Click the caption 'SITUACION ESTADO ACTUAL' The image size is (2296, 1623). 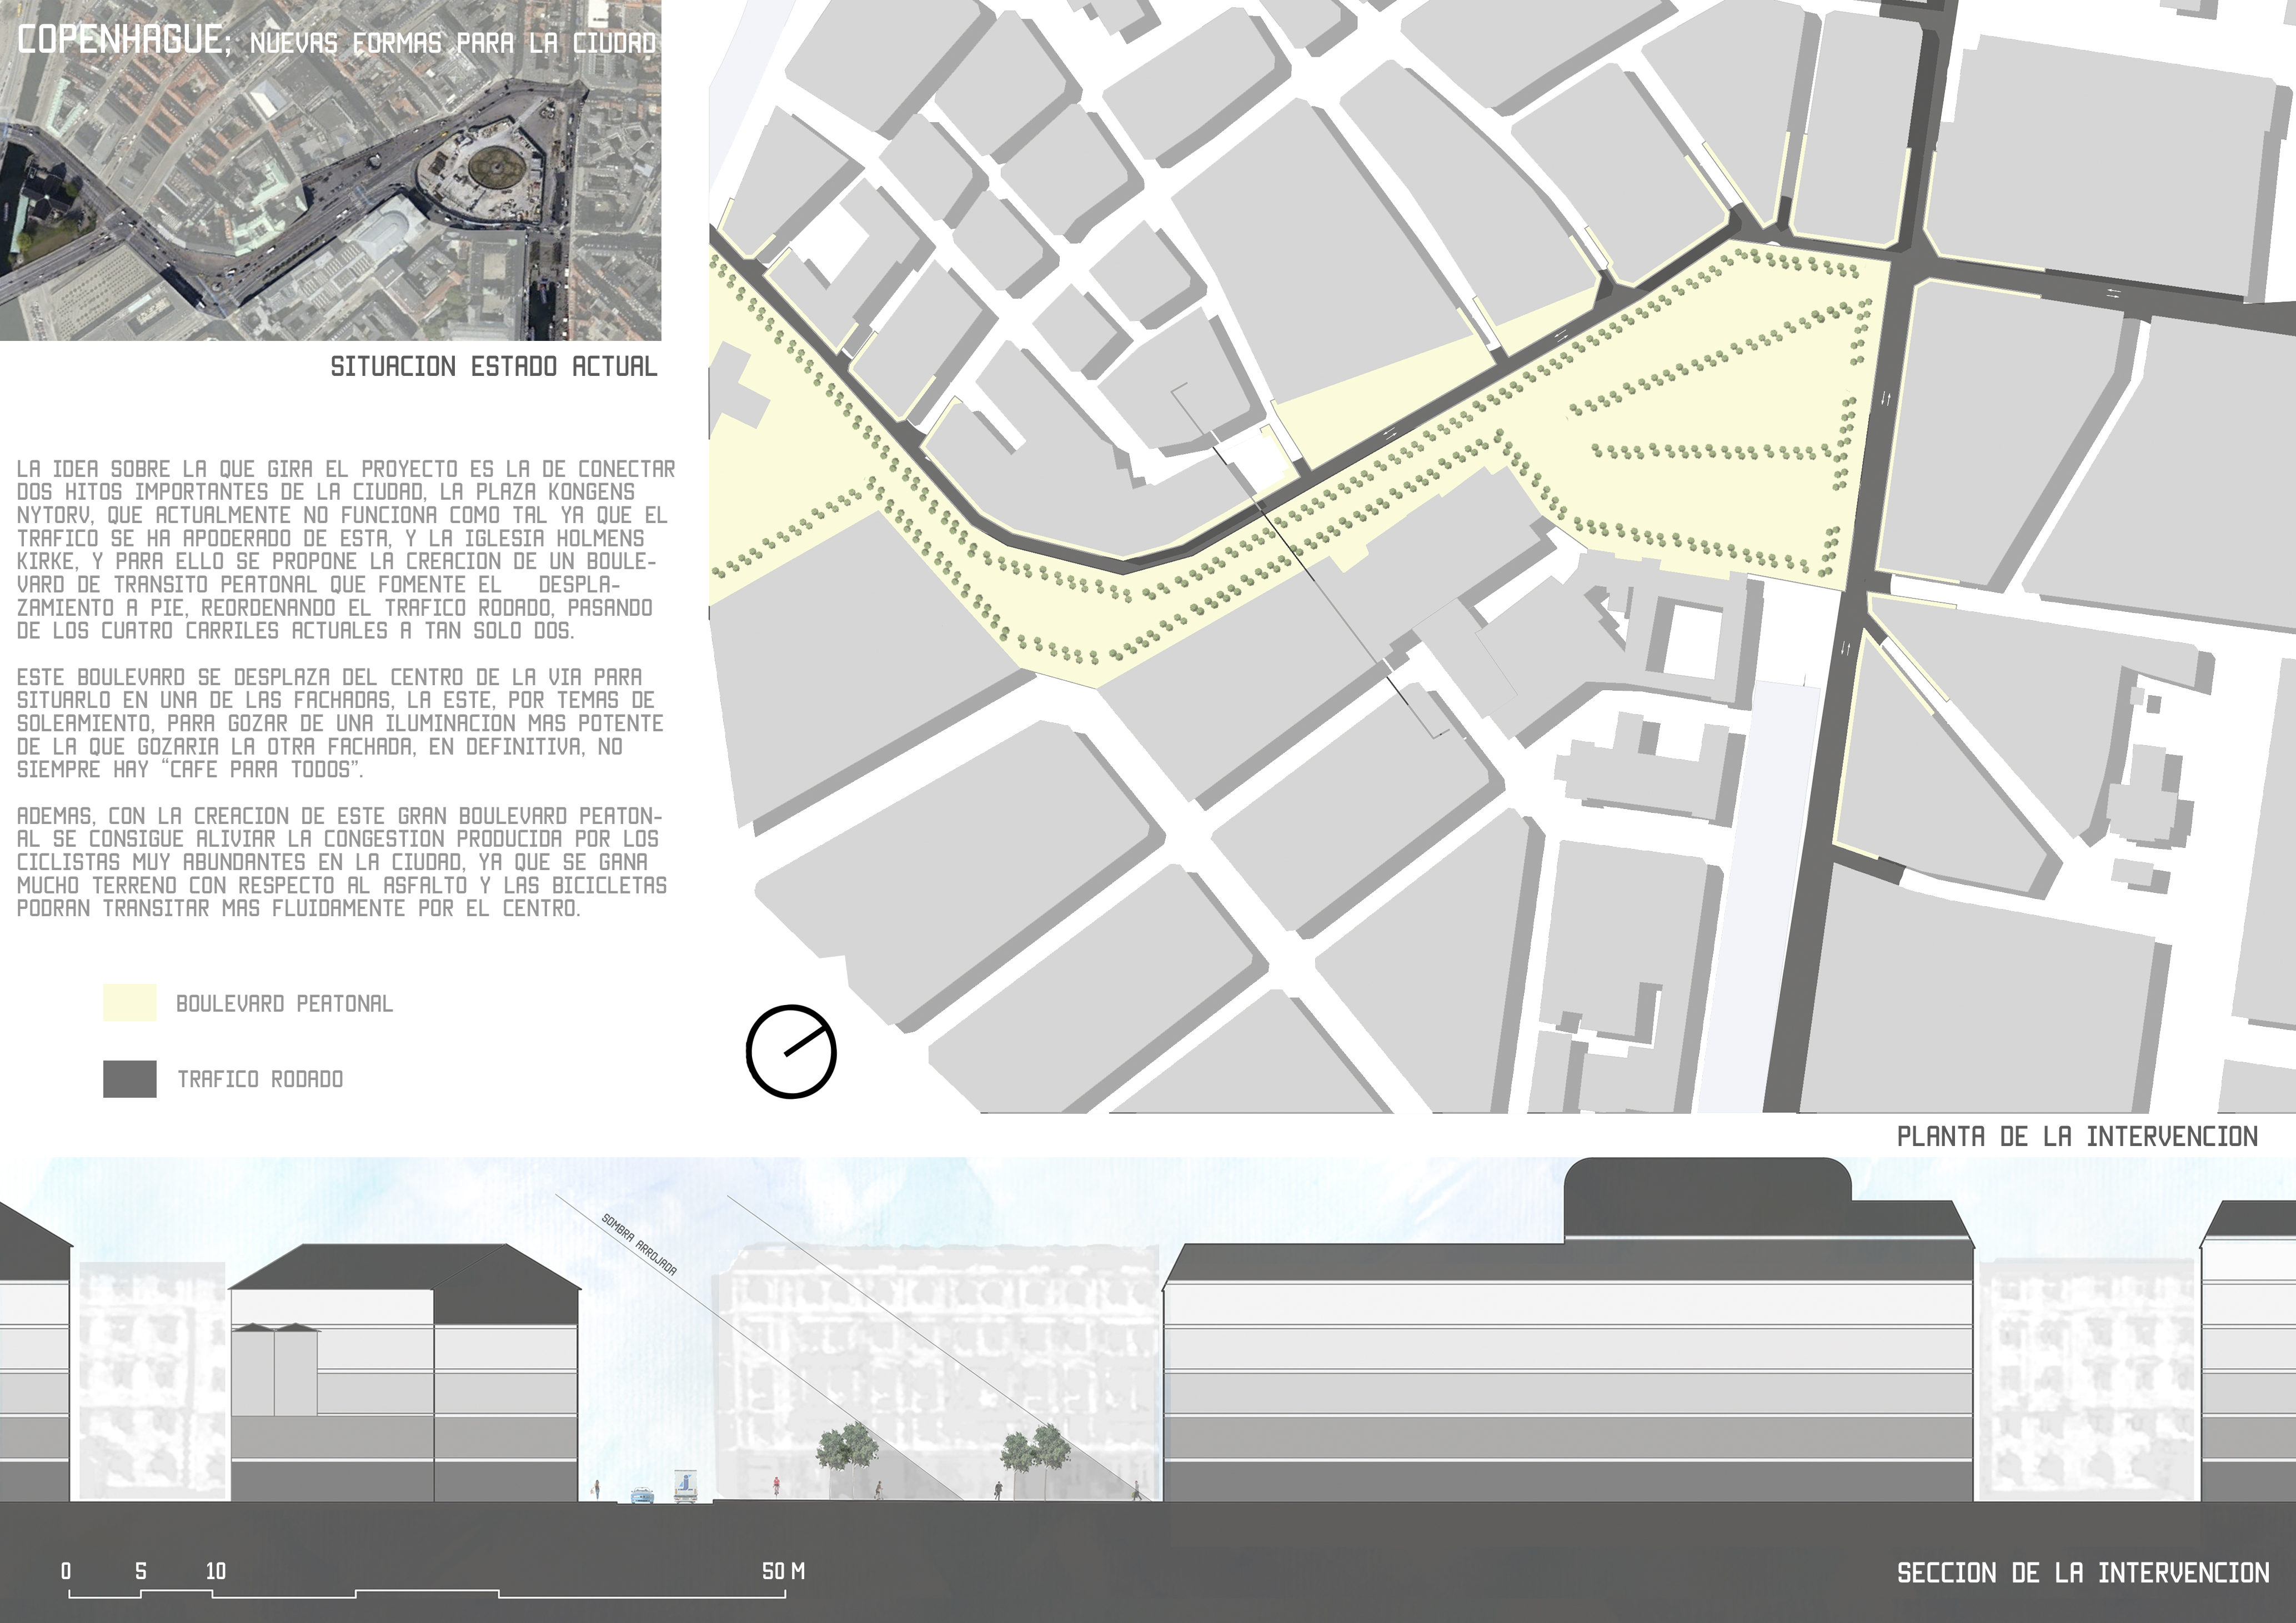coord(494,366)
